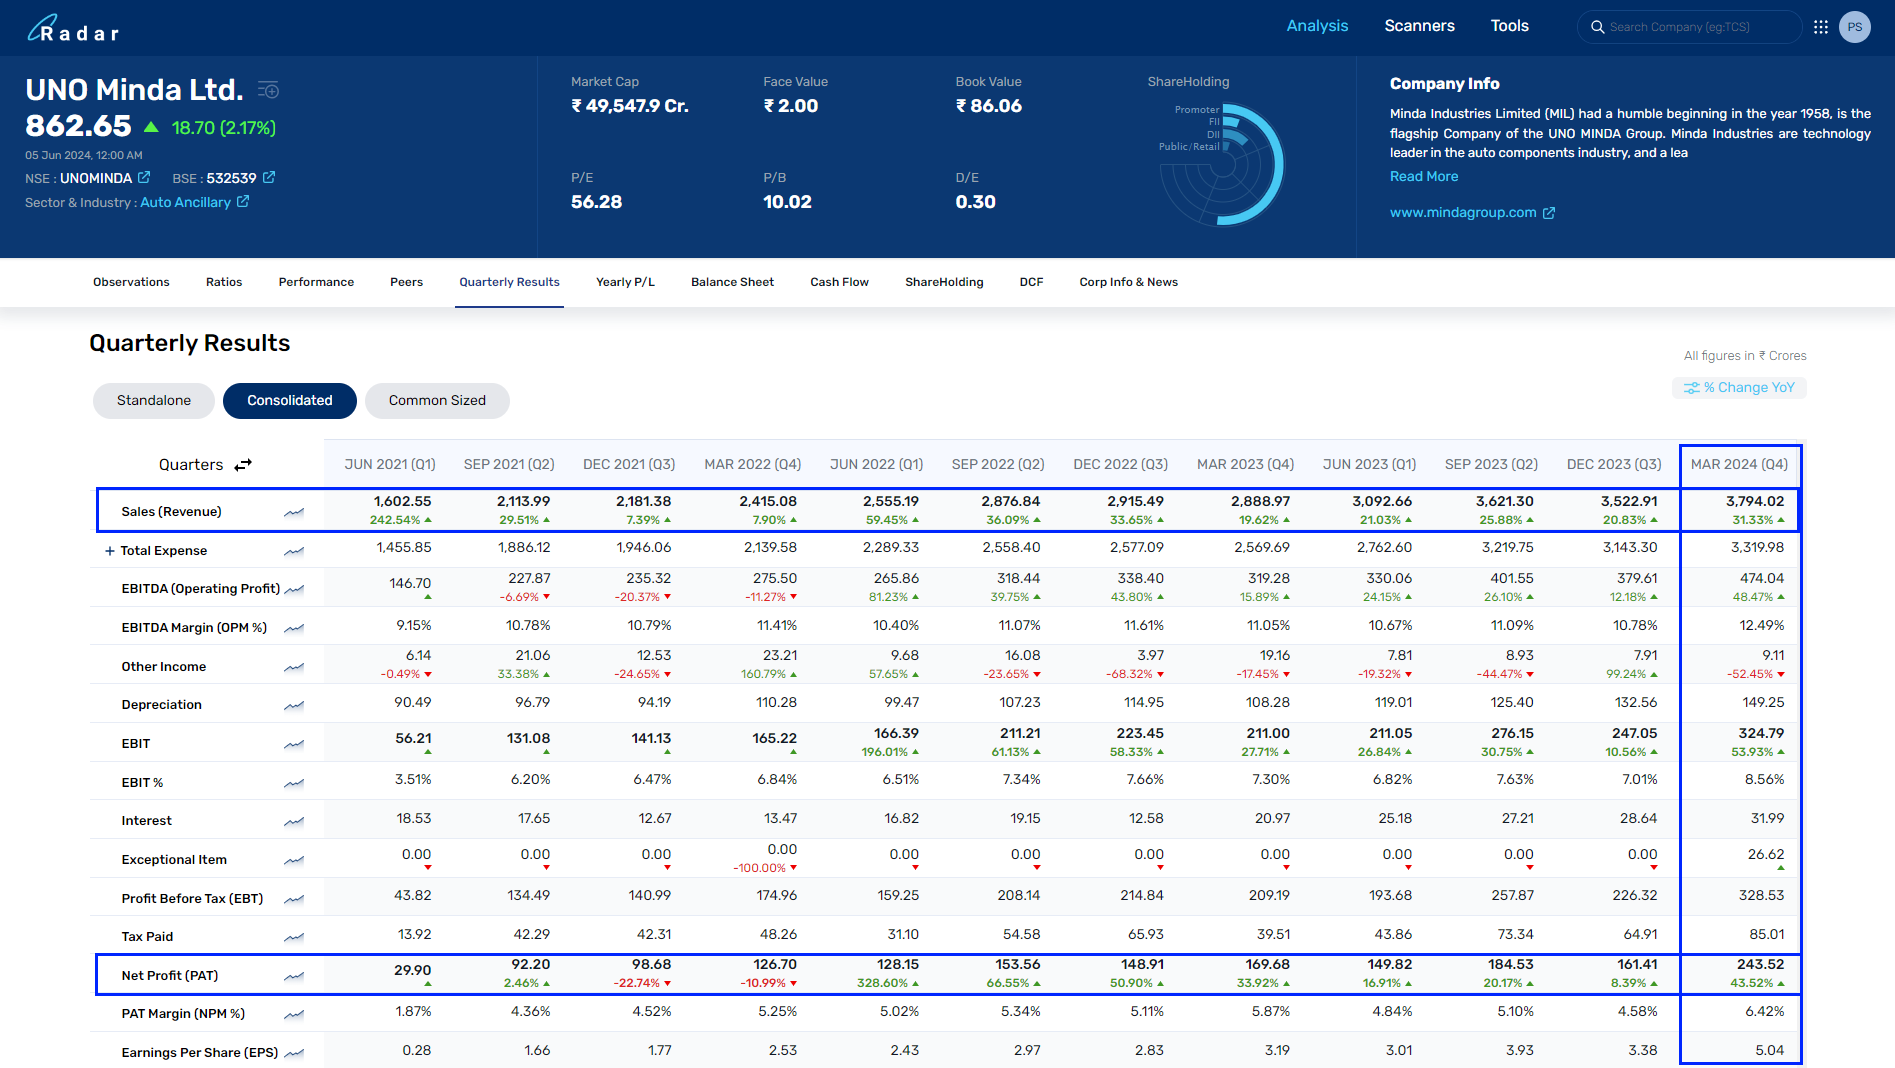1895x1068 pixels.
Task: Select MAR 2024 (Q4) column header
Action: (x=1739, y=464)
